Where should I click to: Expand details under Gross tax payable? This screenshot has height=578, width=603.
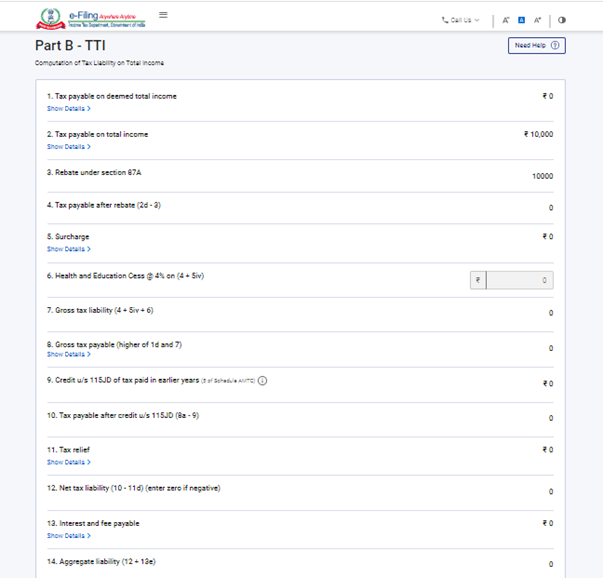[x=69, y=354]
